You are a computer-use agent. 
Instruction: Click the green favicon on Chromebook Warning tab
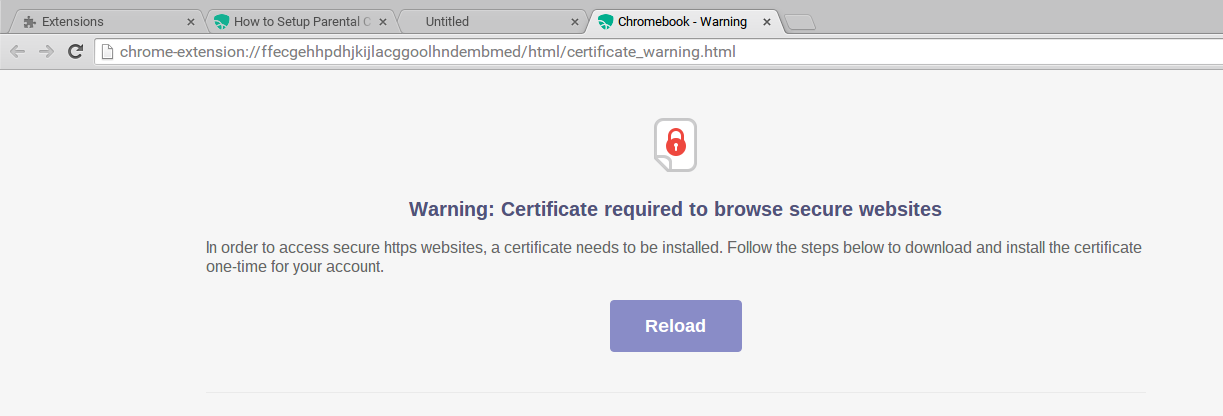point(605,22)
